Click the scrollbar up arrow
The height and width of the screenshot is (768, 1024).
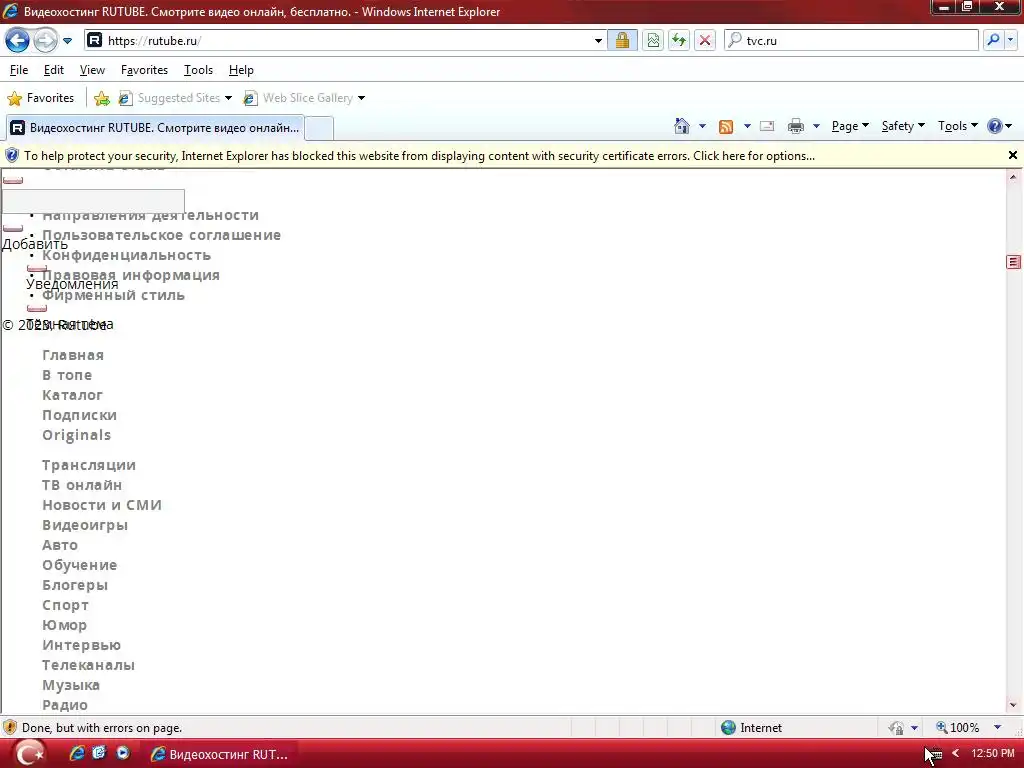pyautogui.click(x=1013, y=177)
